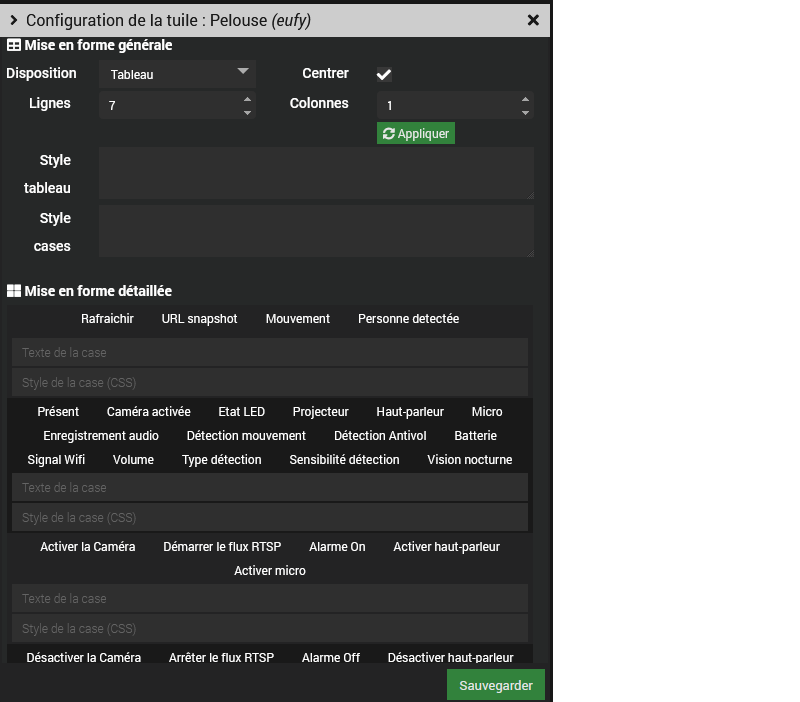Select the Désactiver la Caméra command
Screen dimensions: 800x702
pos(84,657)
